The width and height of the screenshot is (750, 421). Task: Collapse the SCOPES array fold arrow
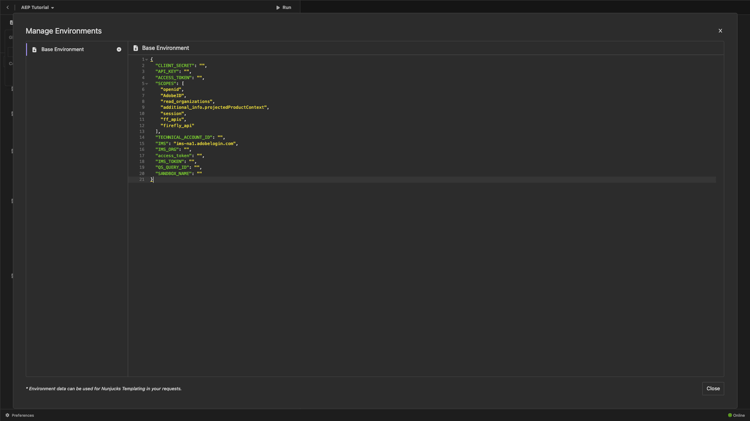[147, 84]
